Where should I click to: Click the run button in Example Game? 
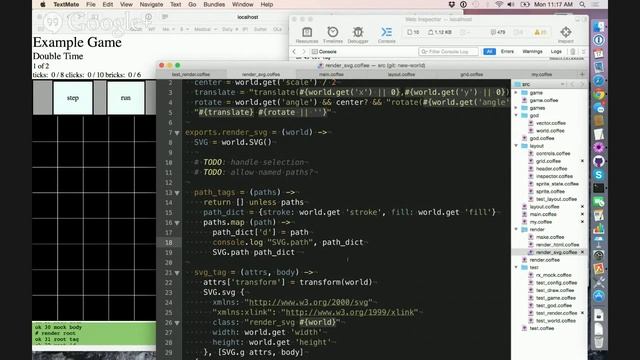point(126,98)
